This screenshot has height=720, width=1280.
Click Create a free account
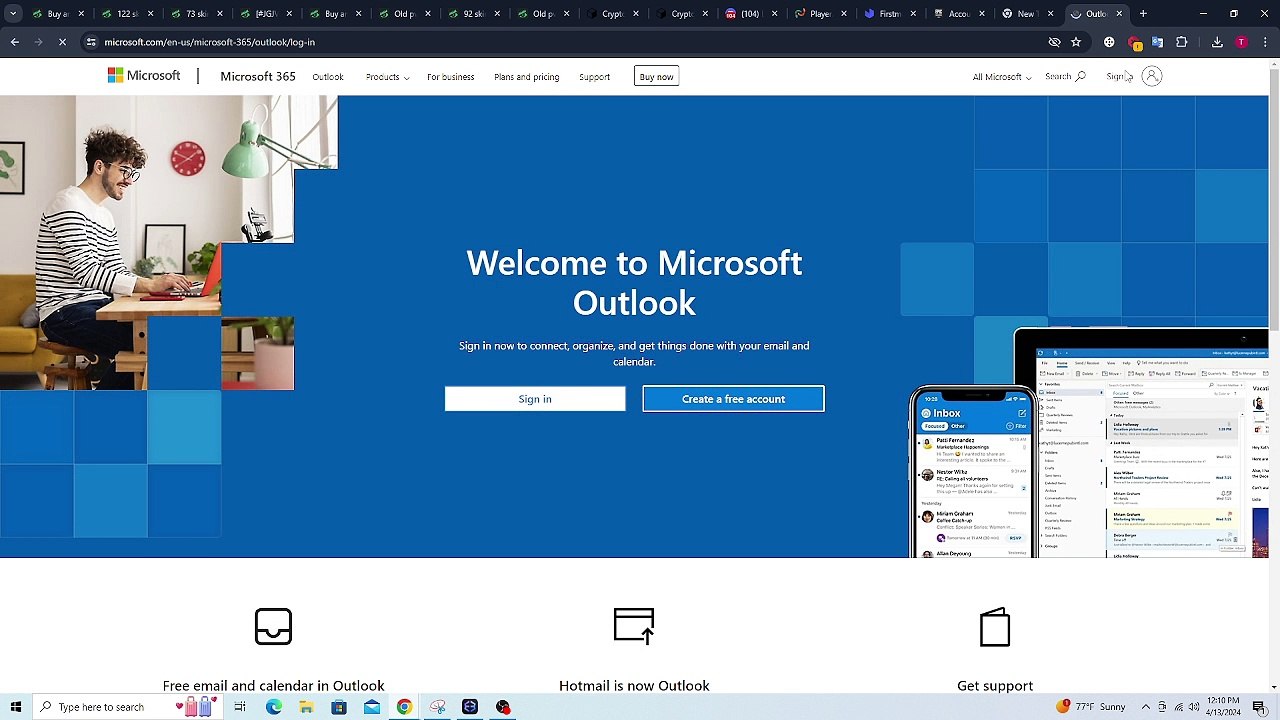click(x=733, y=399)
